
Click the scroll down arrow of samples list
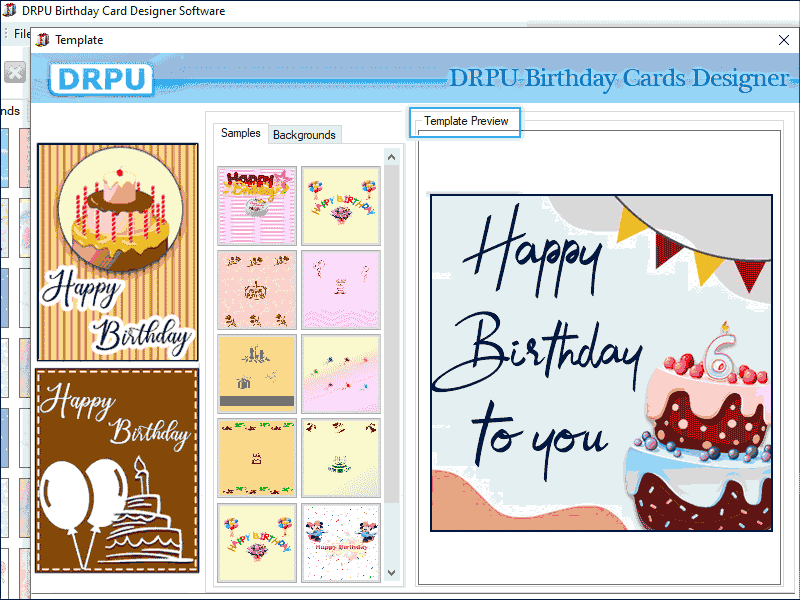pos(391,572)
